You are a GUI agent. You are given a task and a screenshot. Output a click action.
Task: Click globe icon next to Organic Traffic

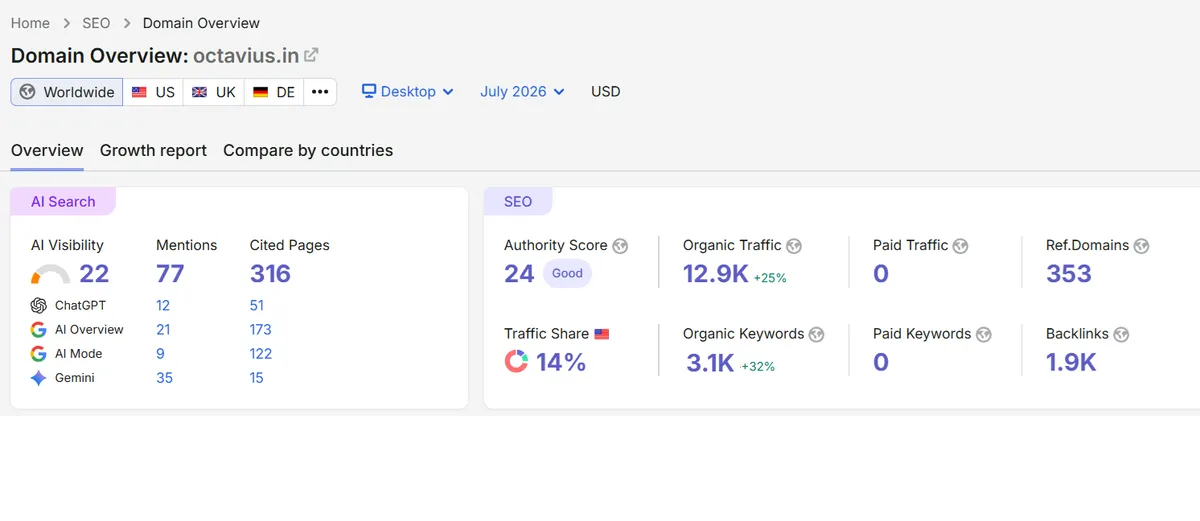794,246
